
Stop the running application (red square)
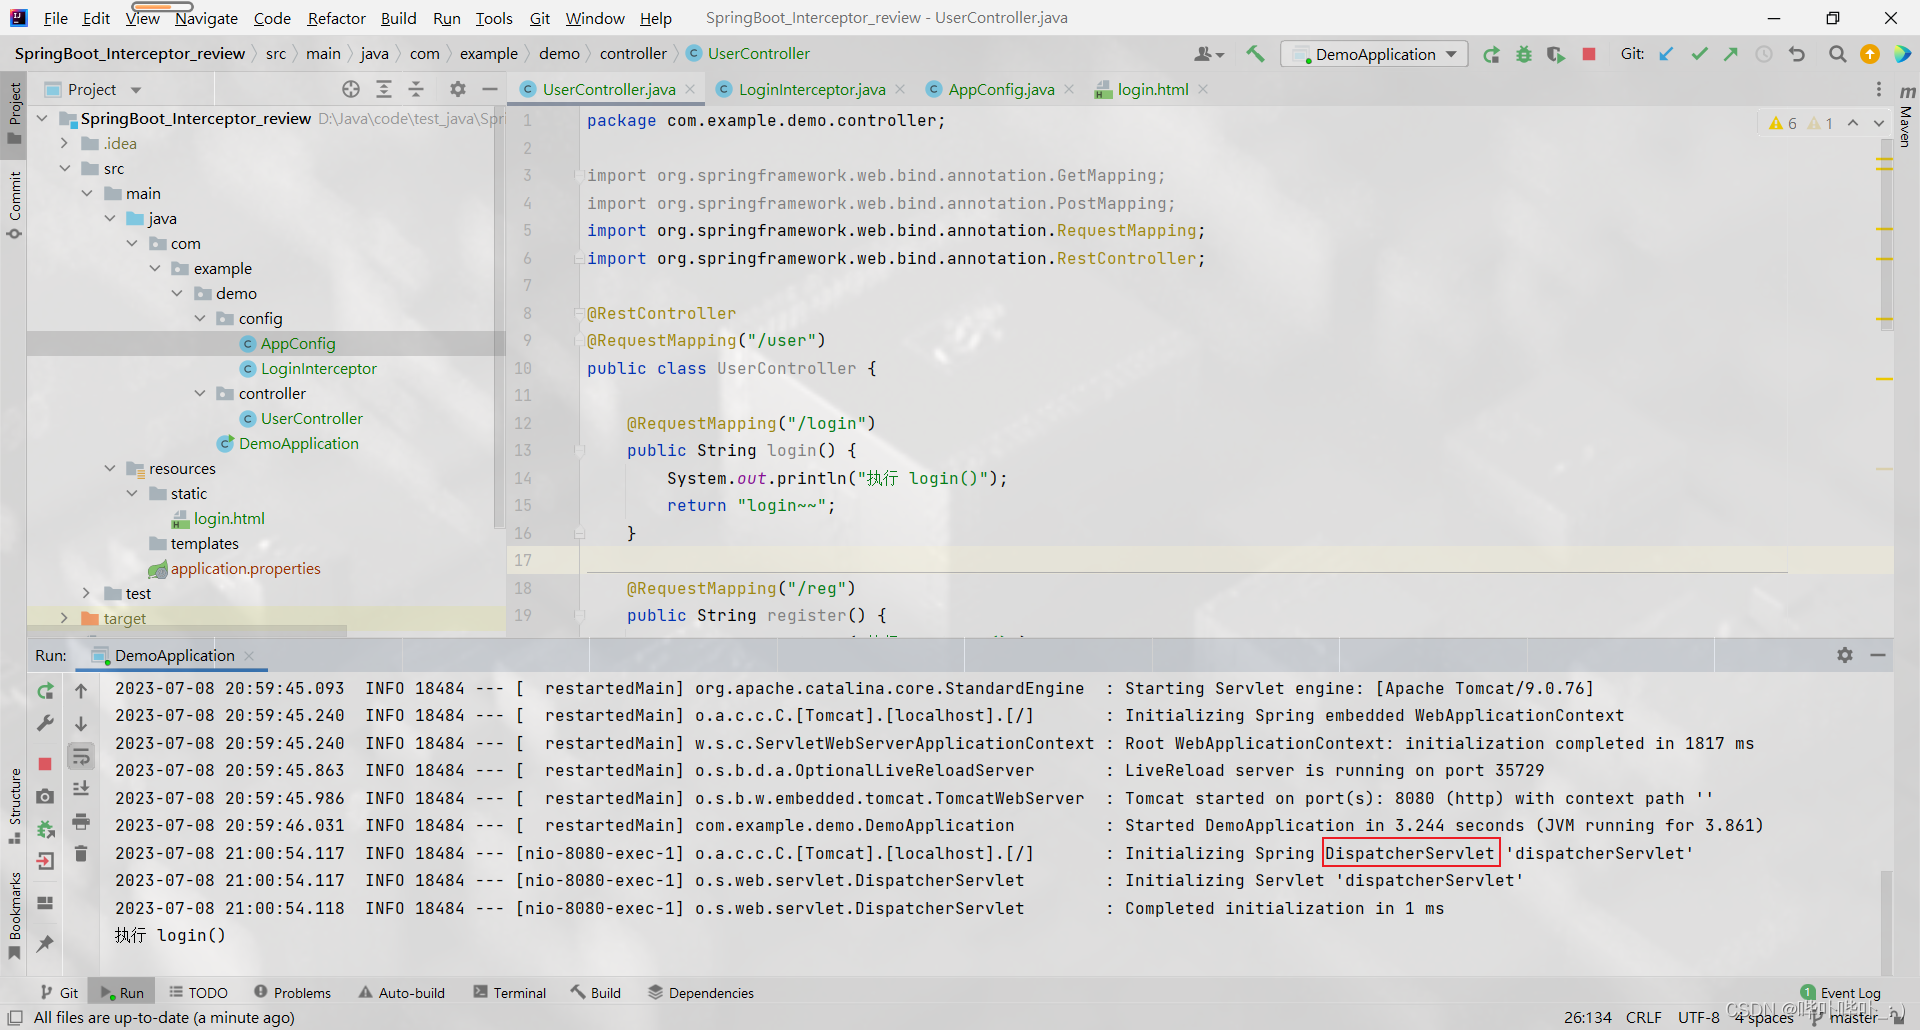[1589, 54]
